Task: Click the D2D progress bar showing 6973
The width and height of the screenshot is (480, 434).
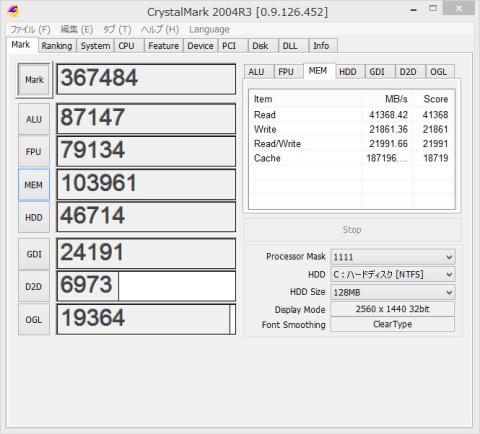Action: tap(146, 286)
